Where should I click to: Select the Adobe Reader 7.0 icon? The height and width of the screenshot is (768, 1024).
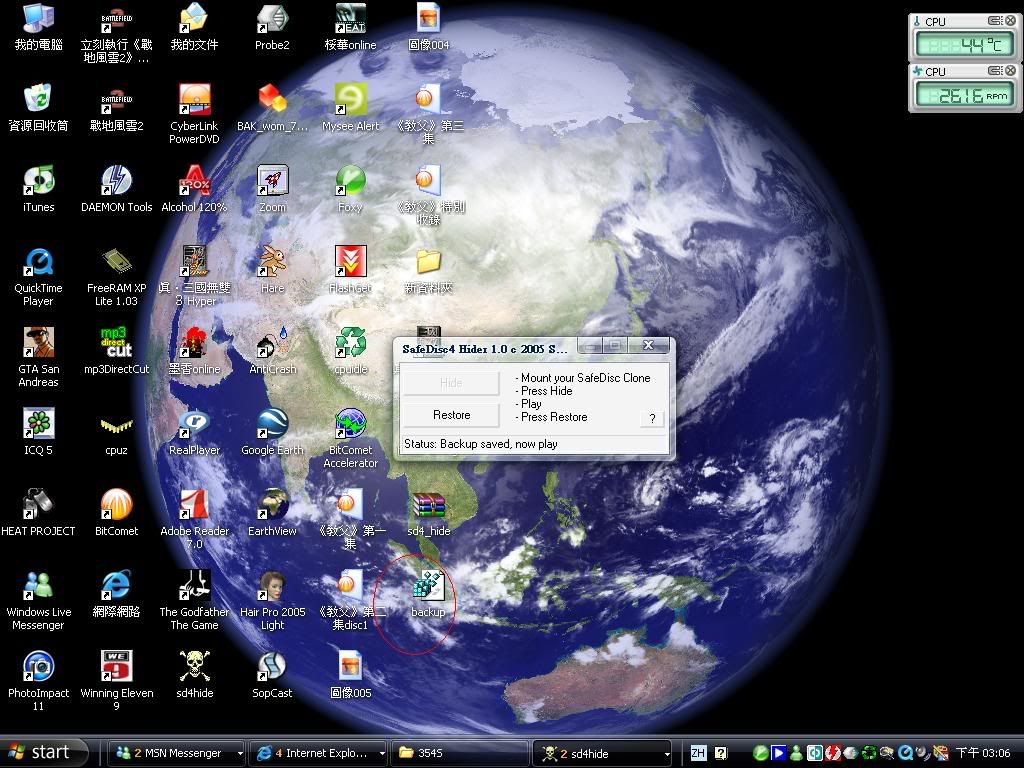tap(195, 505)
